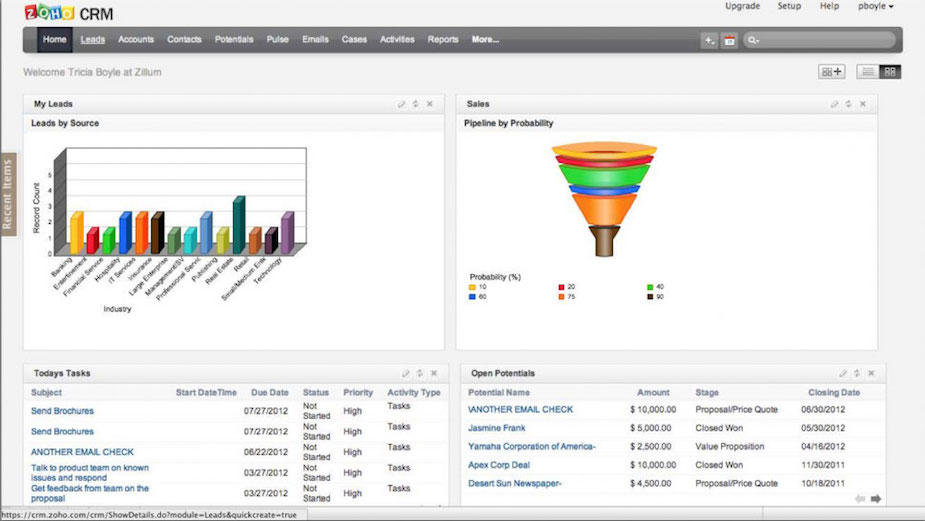Screen dimensions: 925x521
Task: Open the pboyle user dropdown
Action: click(875, 7)
